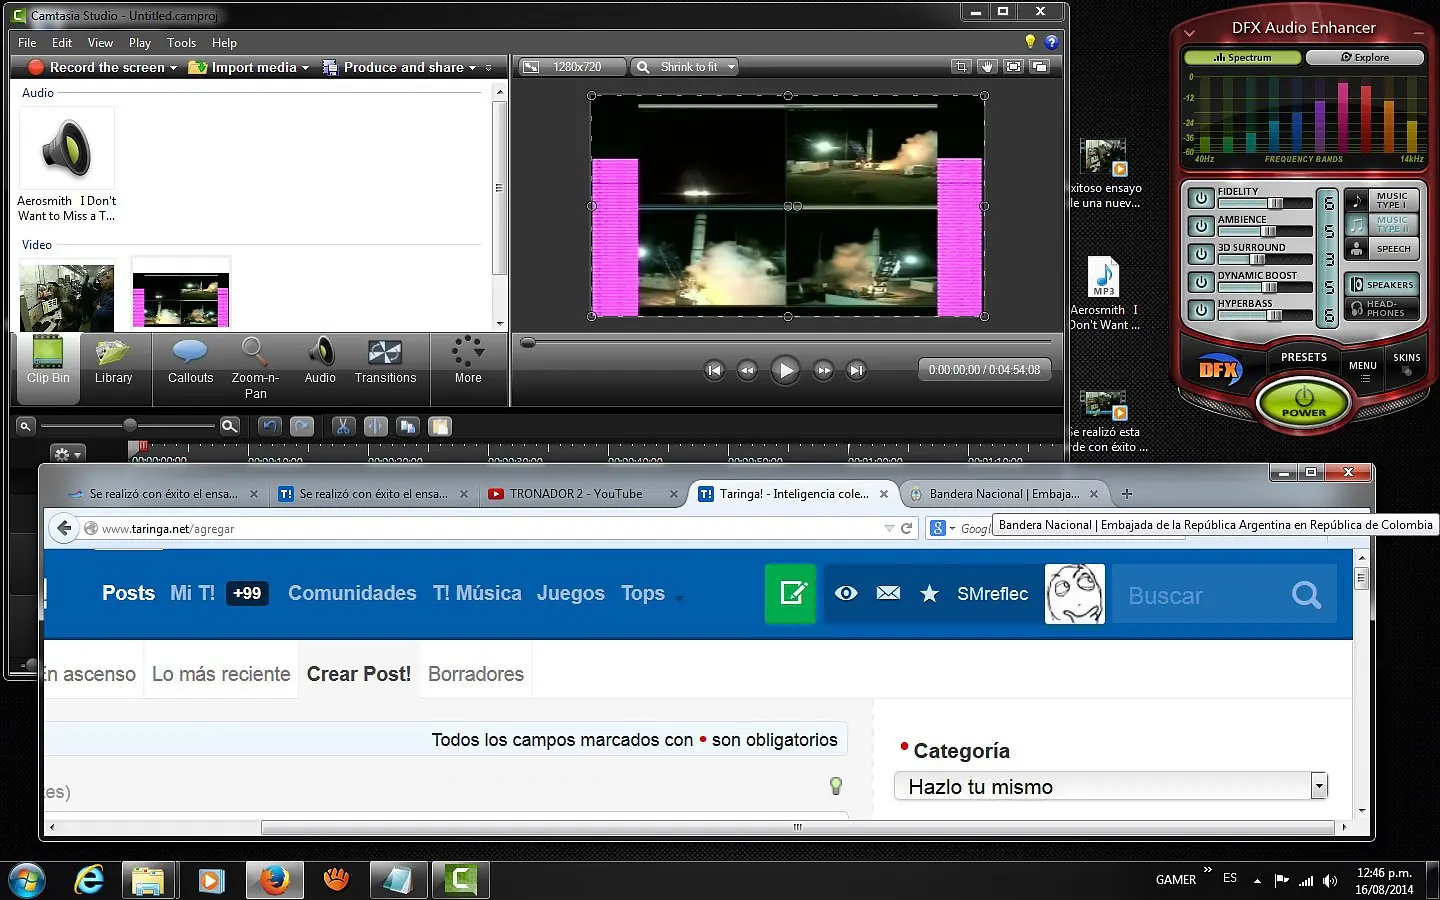Expand the Categoría dropdown
The image size is (1440, 900).
[x=1319, y=787]
